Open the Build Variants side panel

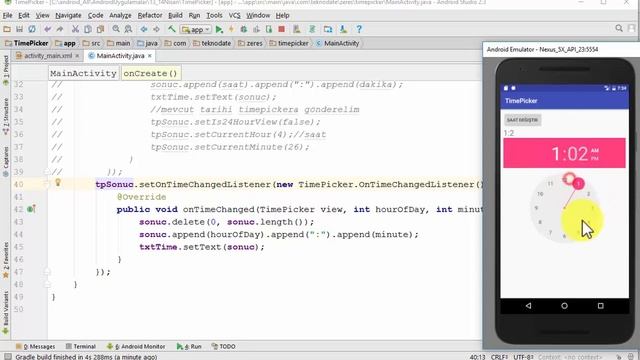click(x=6, y=313)
